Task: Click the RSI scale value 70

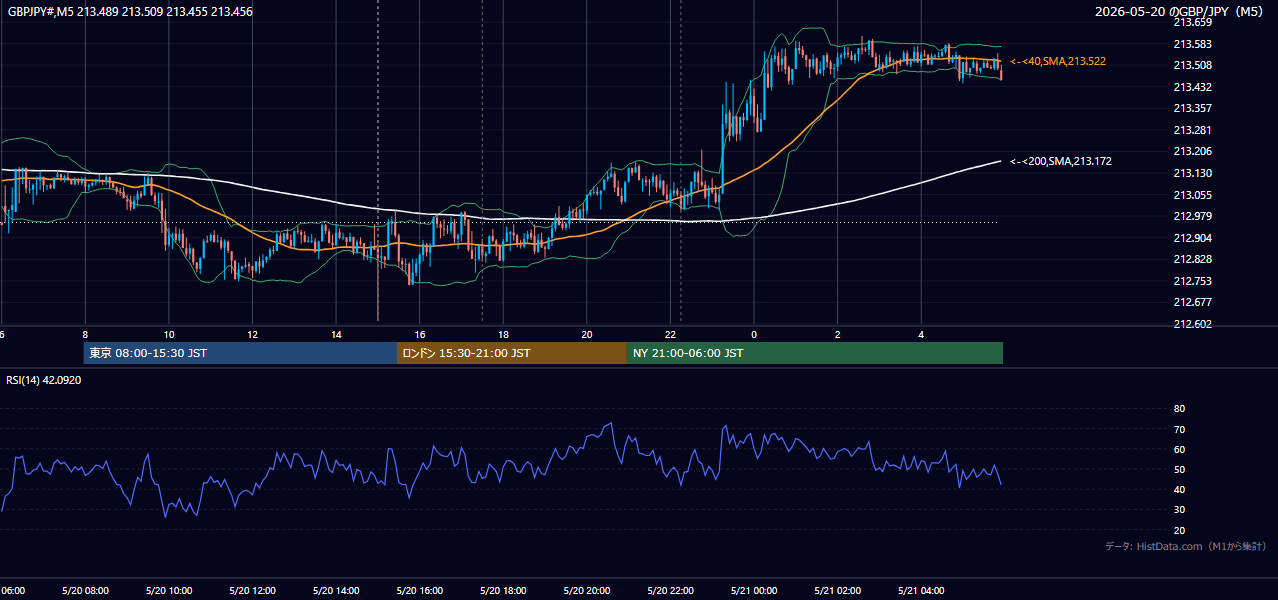Action: click(1179, 429)
